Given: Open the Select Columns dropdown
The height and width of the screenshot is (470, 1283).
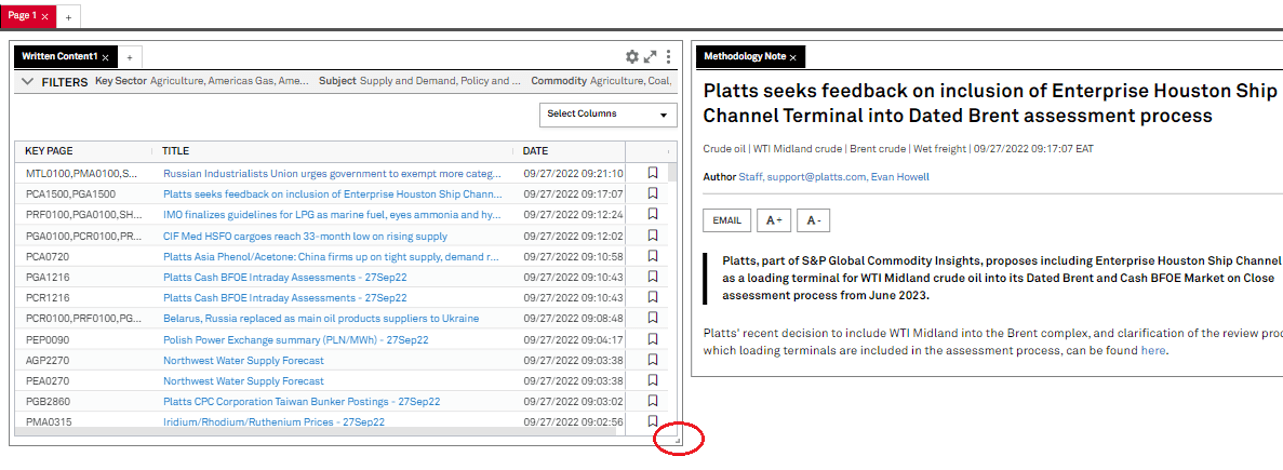Looking at the screenshot, I should pos(607,114).
